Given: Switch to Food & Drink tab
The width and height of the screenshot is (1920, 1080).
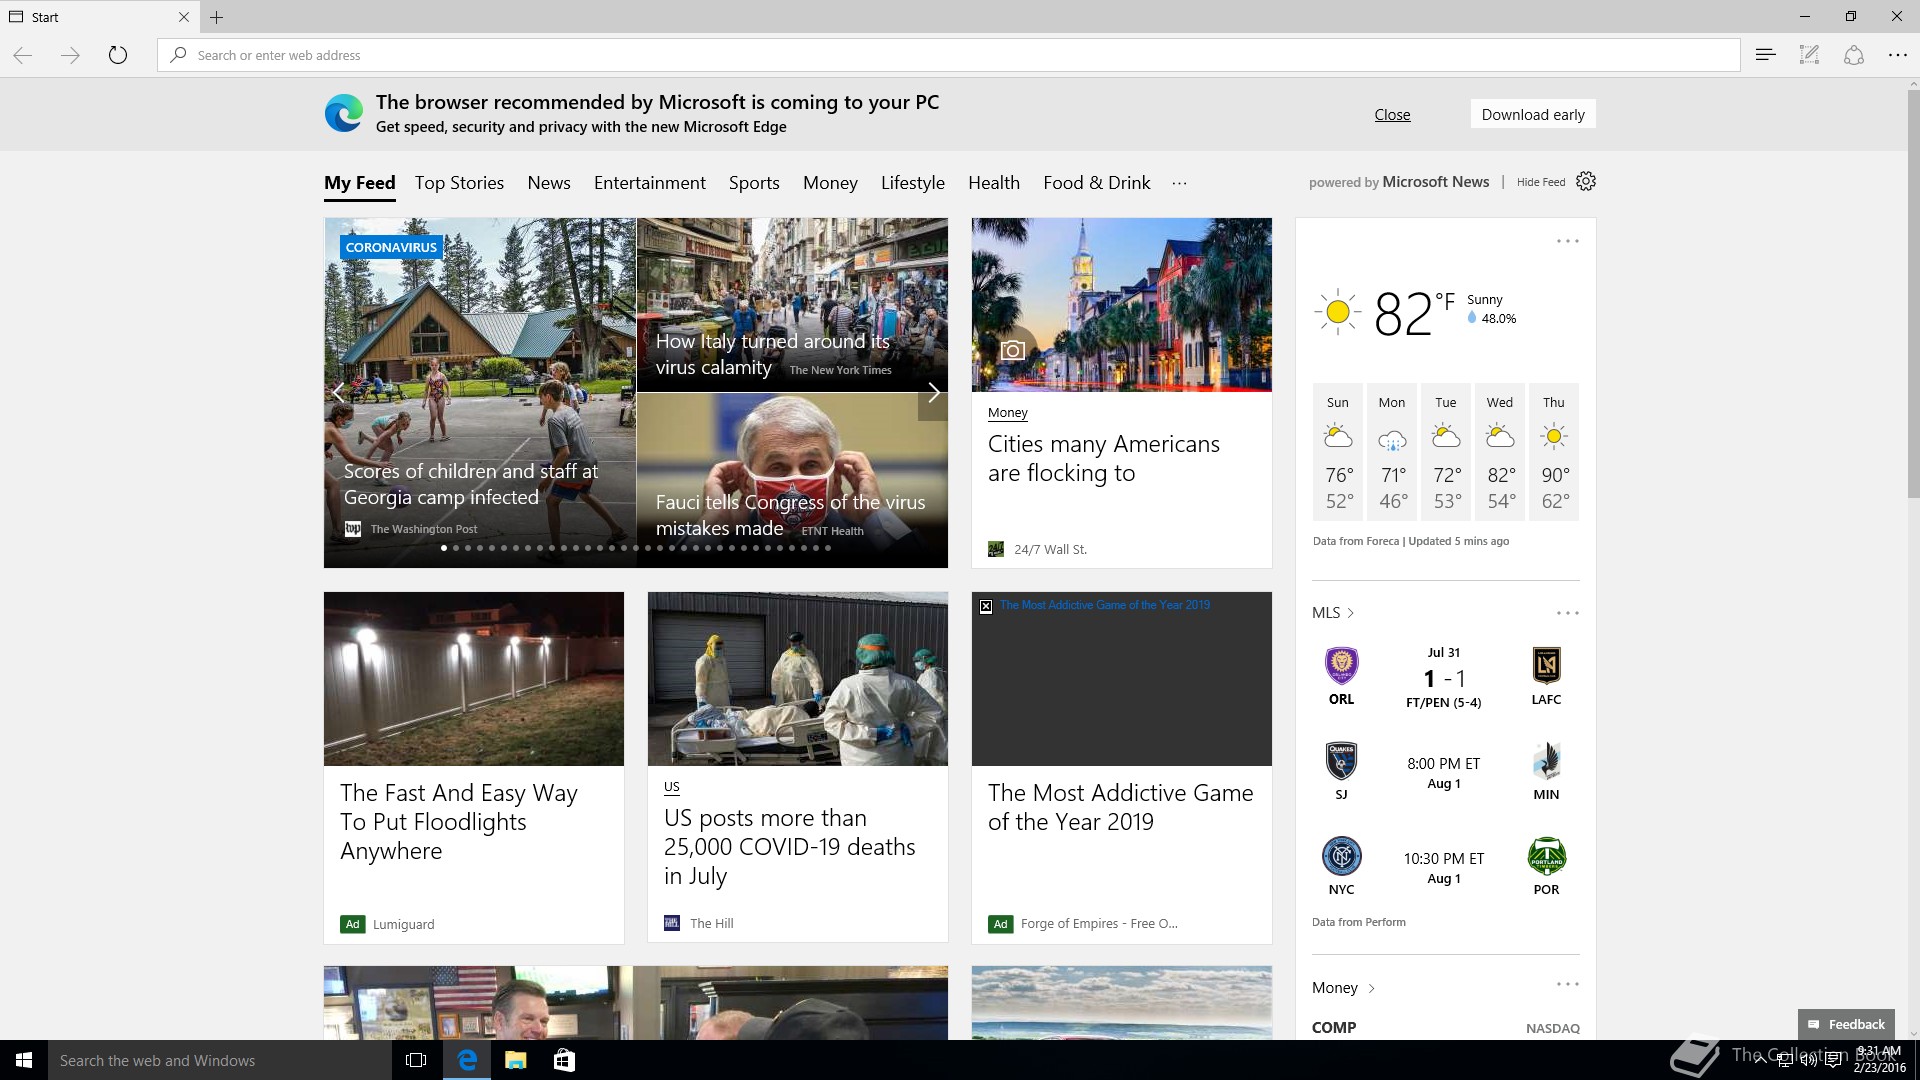Looking at the screenshot, I should [1097, 183].
